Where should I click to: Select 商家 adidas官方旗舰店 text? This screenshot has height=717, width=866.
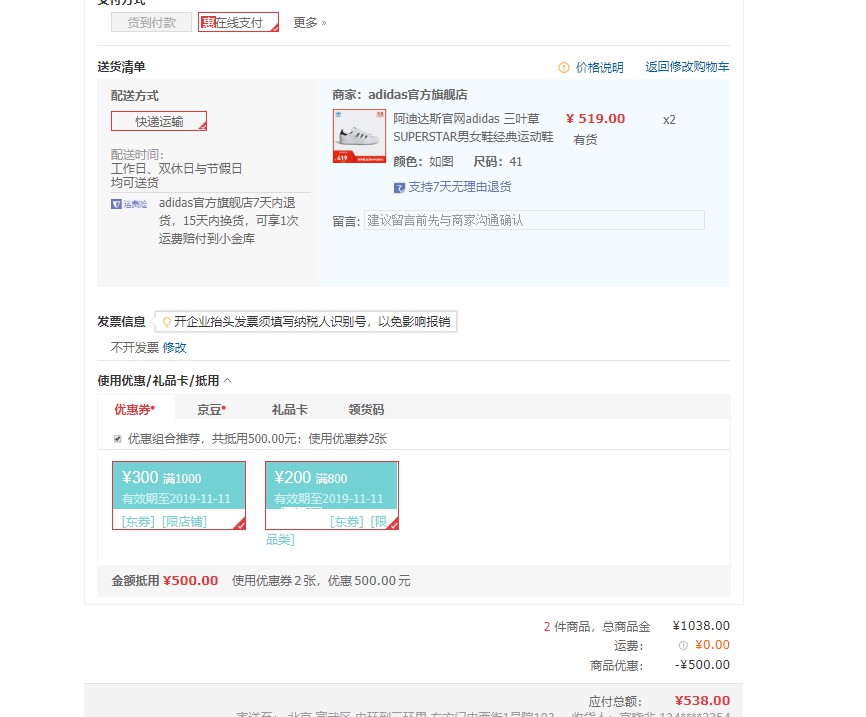(x=400, y=95)
